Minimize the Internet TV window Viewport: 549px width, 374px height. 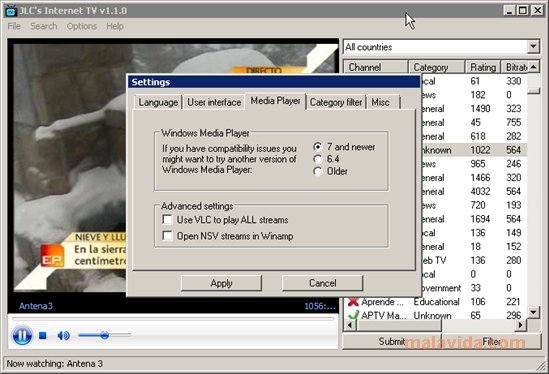coord(509,11)
